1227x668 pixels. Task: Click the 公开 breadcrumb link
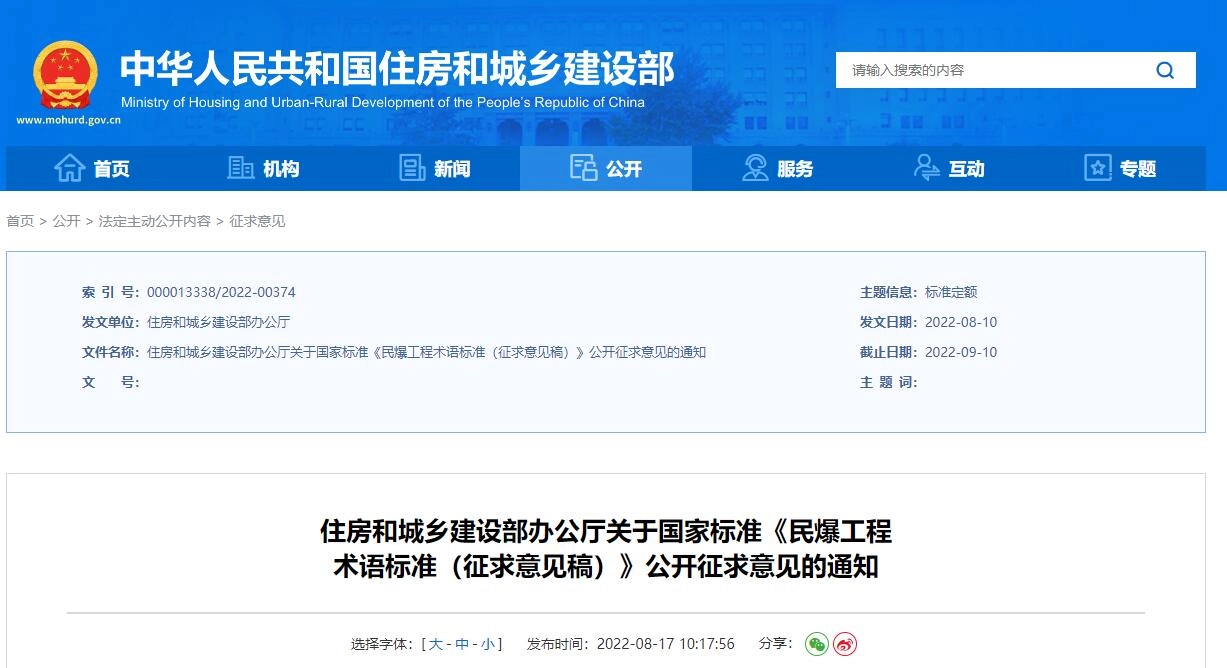tap(66, 220)
